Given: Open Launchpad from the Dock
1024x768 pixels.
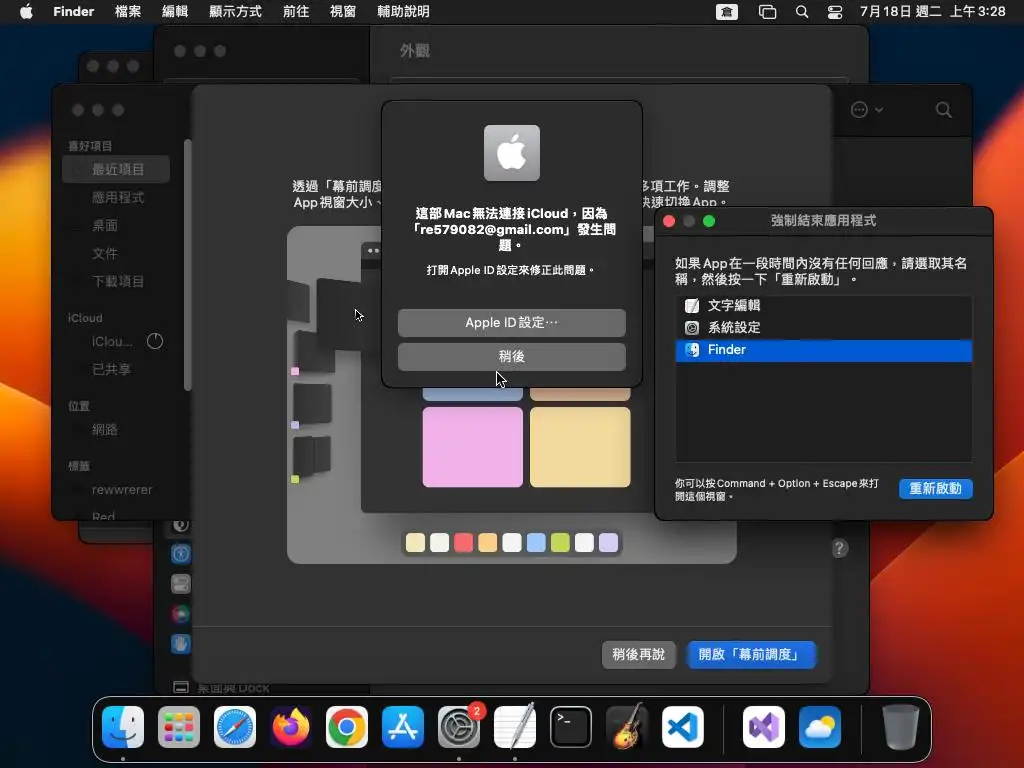Looking at the screenshot, I should 179,727.
